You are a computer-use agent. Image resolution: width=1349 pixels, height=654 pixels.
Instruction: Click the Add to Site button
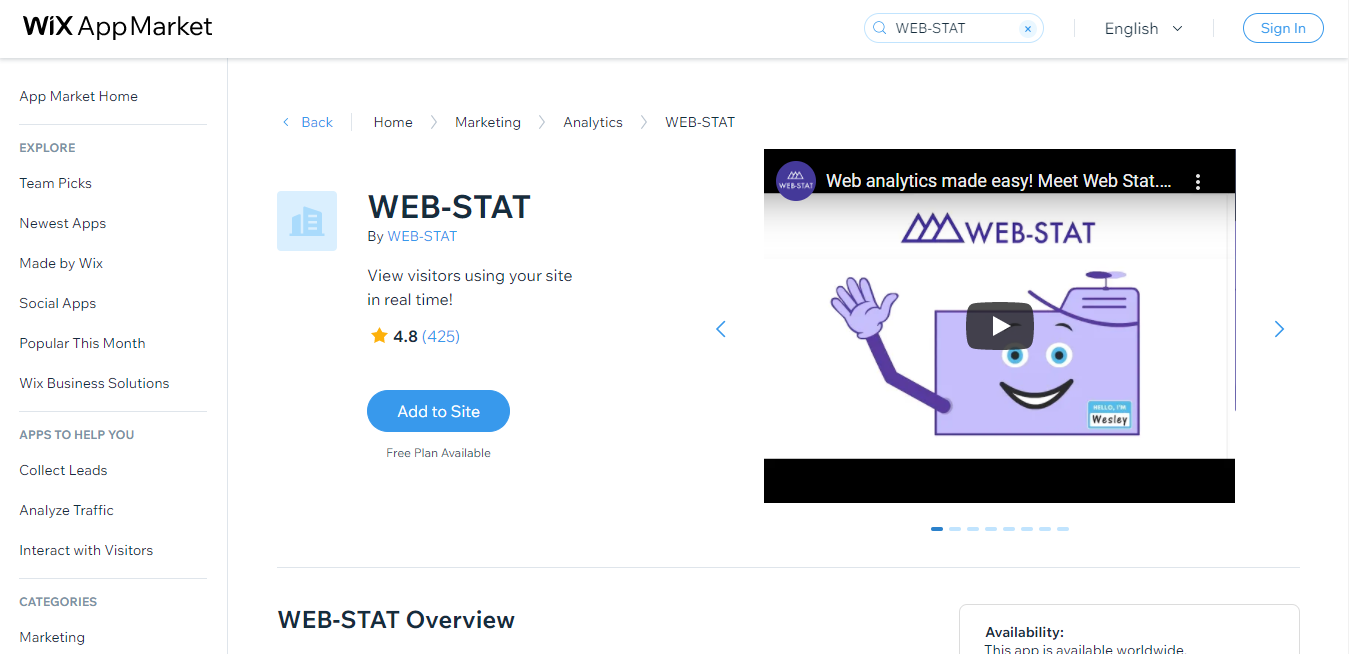click(x=438, y=411)
